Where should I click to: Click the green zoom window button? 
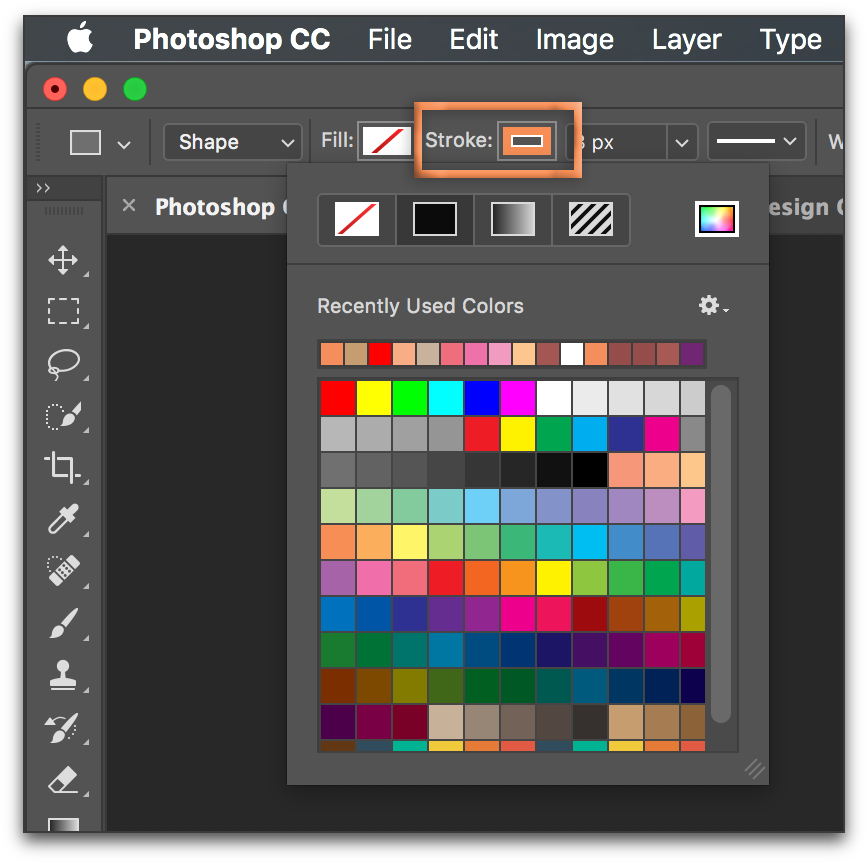135,89
